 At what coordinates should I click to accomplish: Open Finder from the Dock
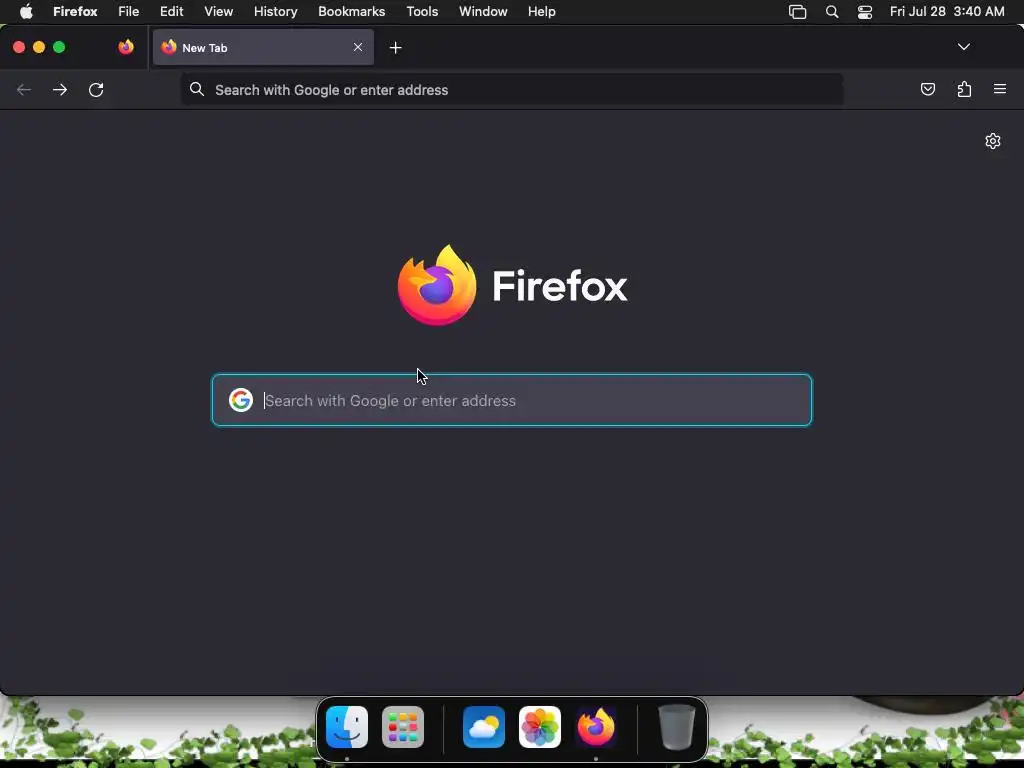coord(347,727)
